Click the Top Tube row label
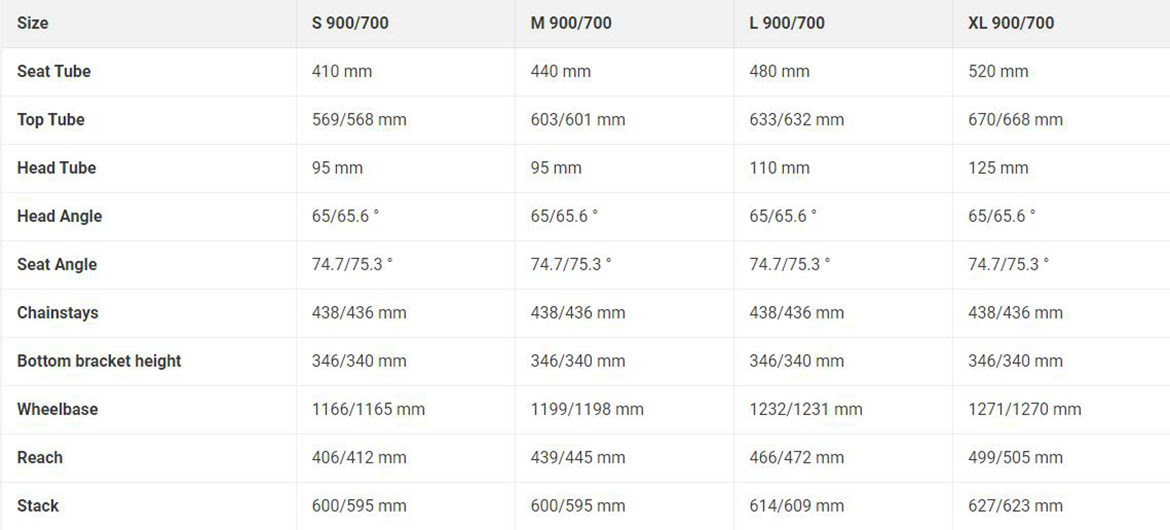1170x530 pixels. (51, 119)
